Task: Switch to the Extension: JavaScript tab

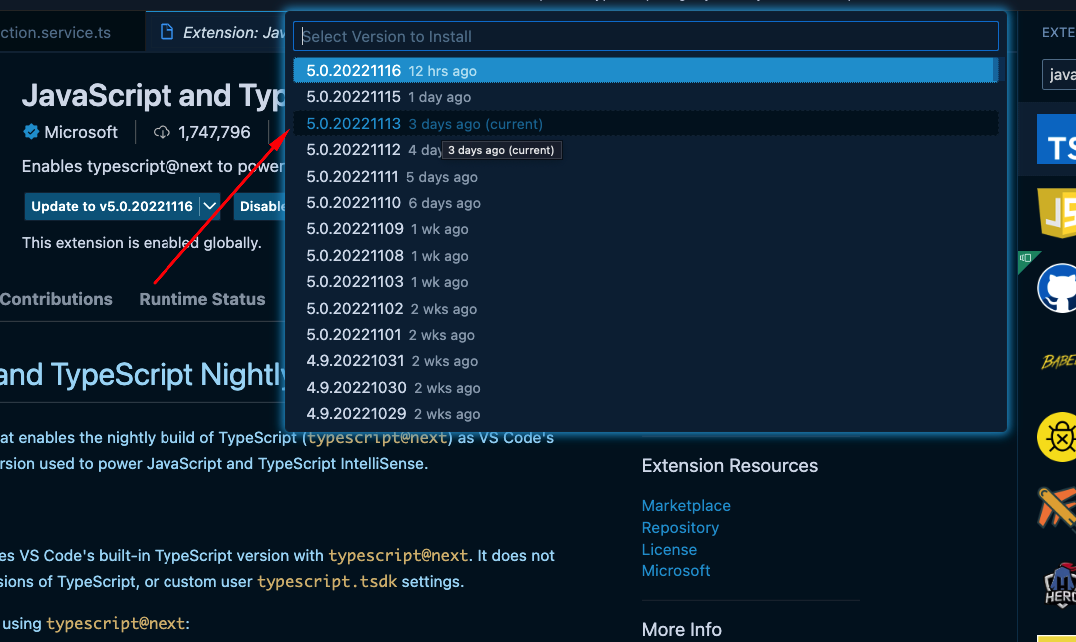Action: (x=216, y=32)
